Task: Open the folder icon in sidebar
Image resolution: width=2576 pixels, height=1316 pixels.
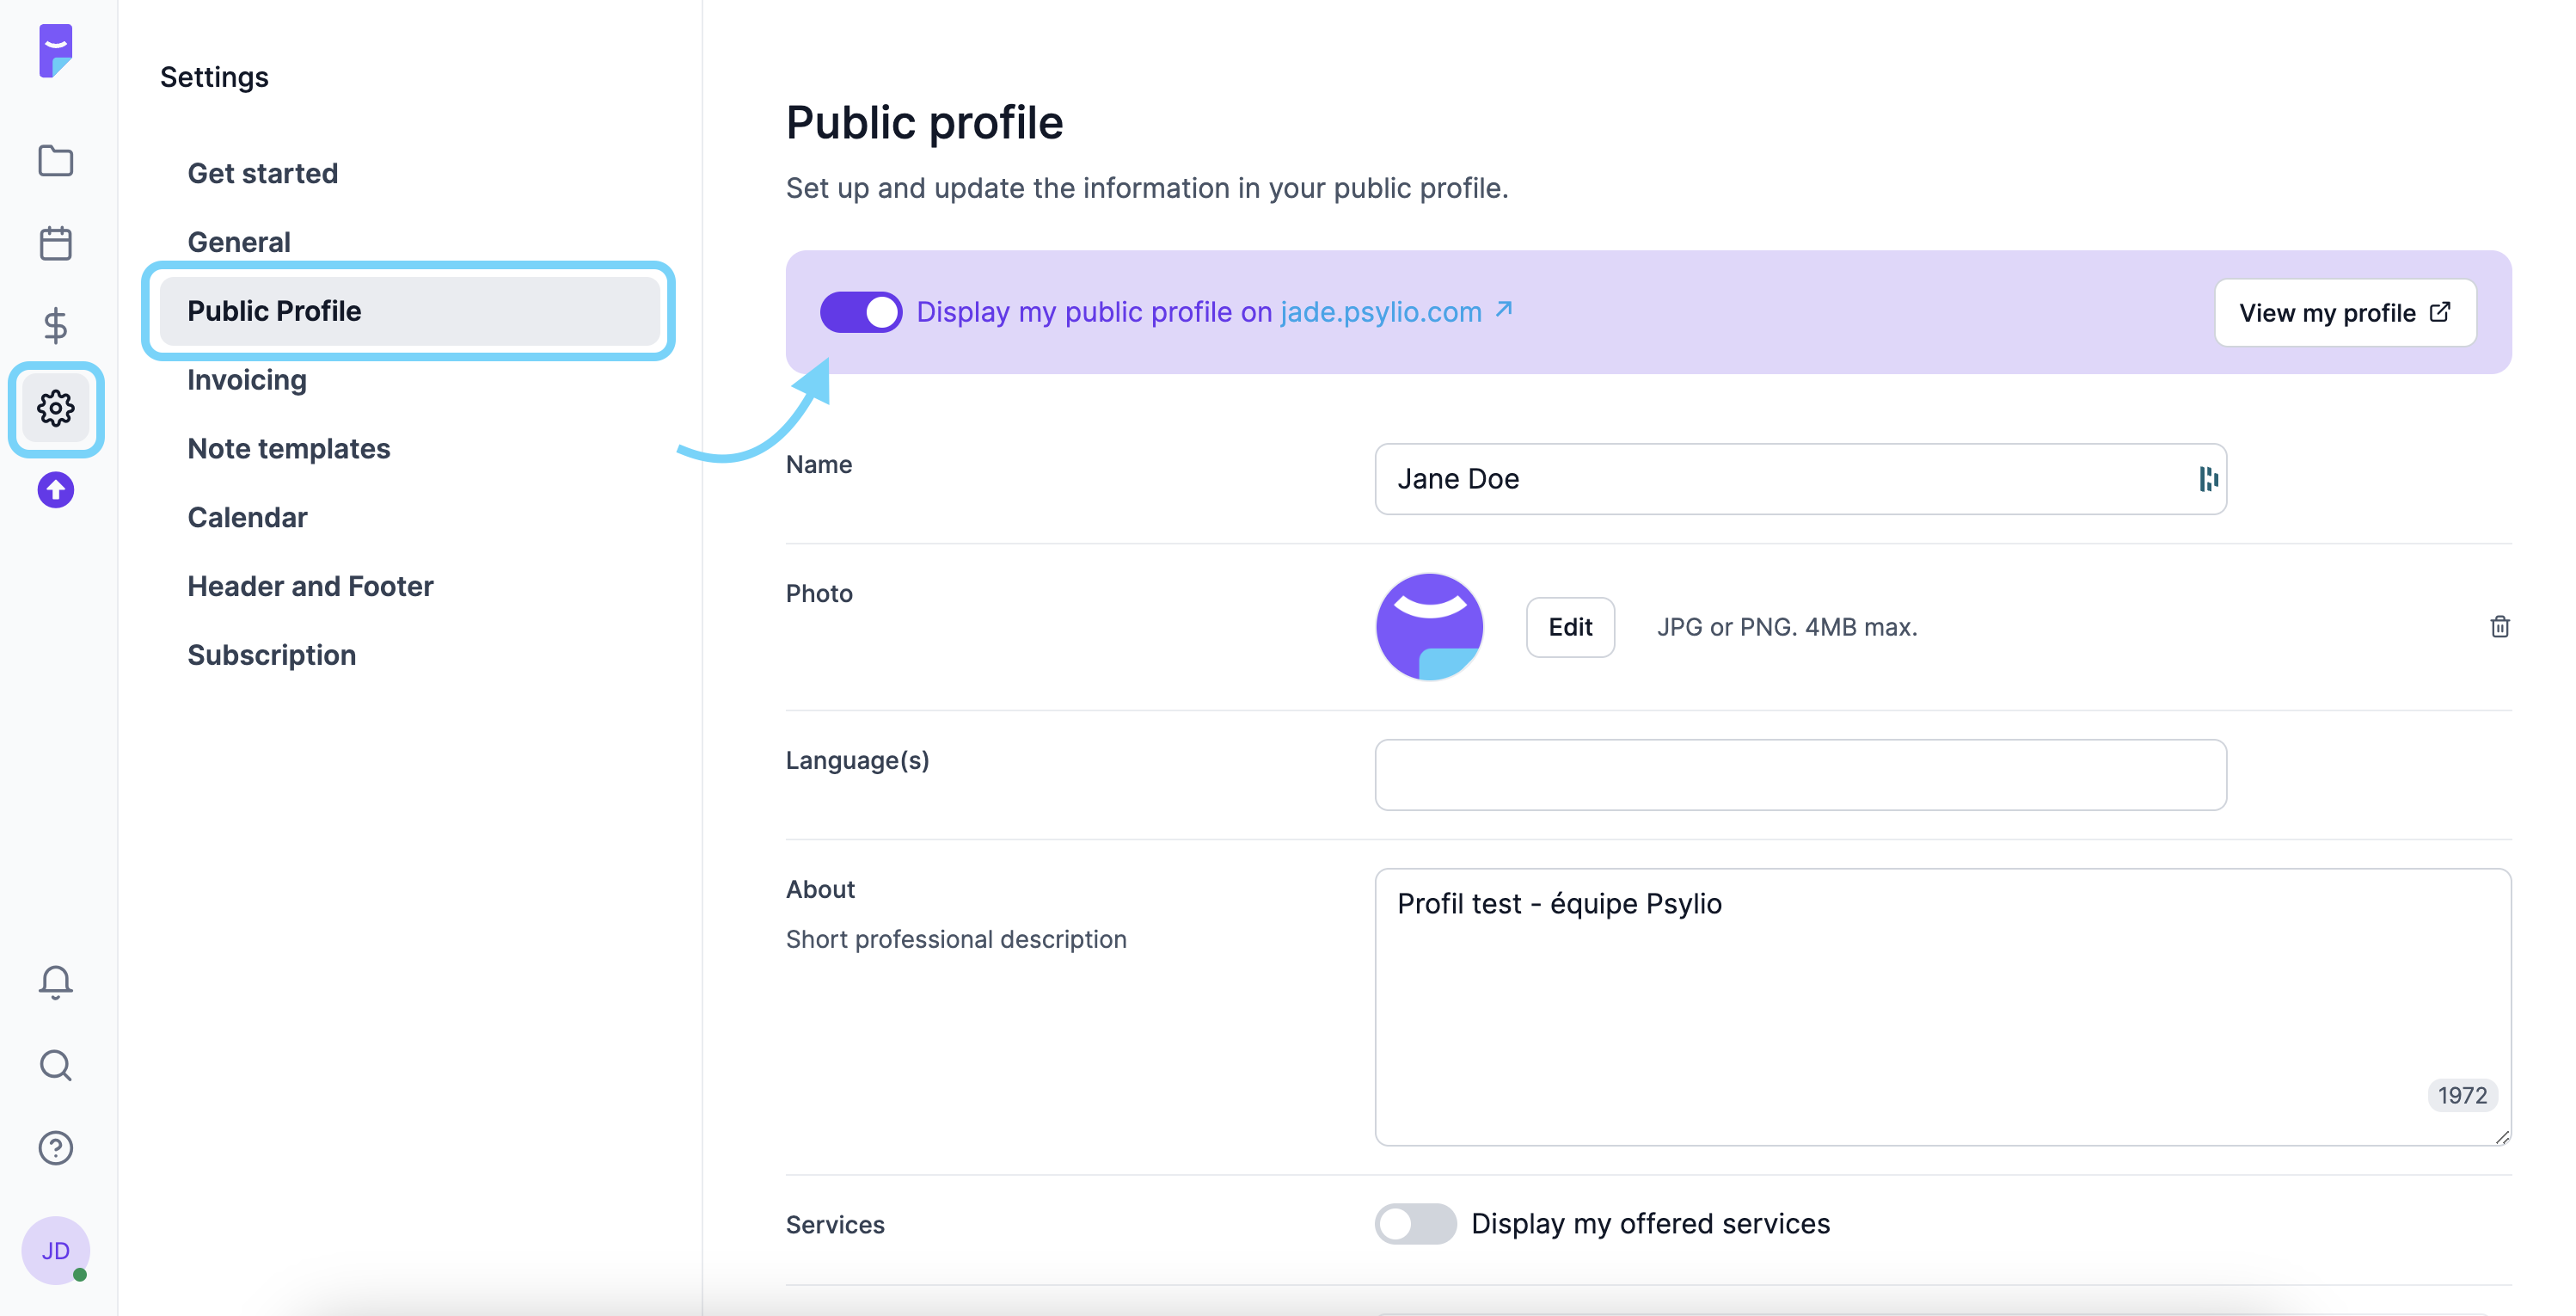Action: (x=56, y=160)
